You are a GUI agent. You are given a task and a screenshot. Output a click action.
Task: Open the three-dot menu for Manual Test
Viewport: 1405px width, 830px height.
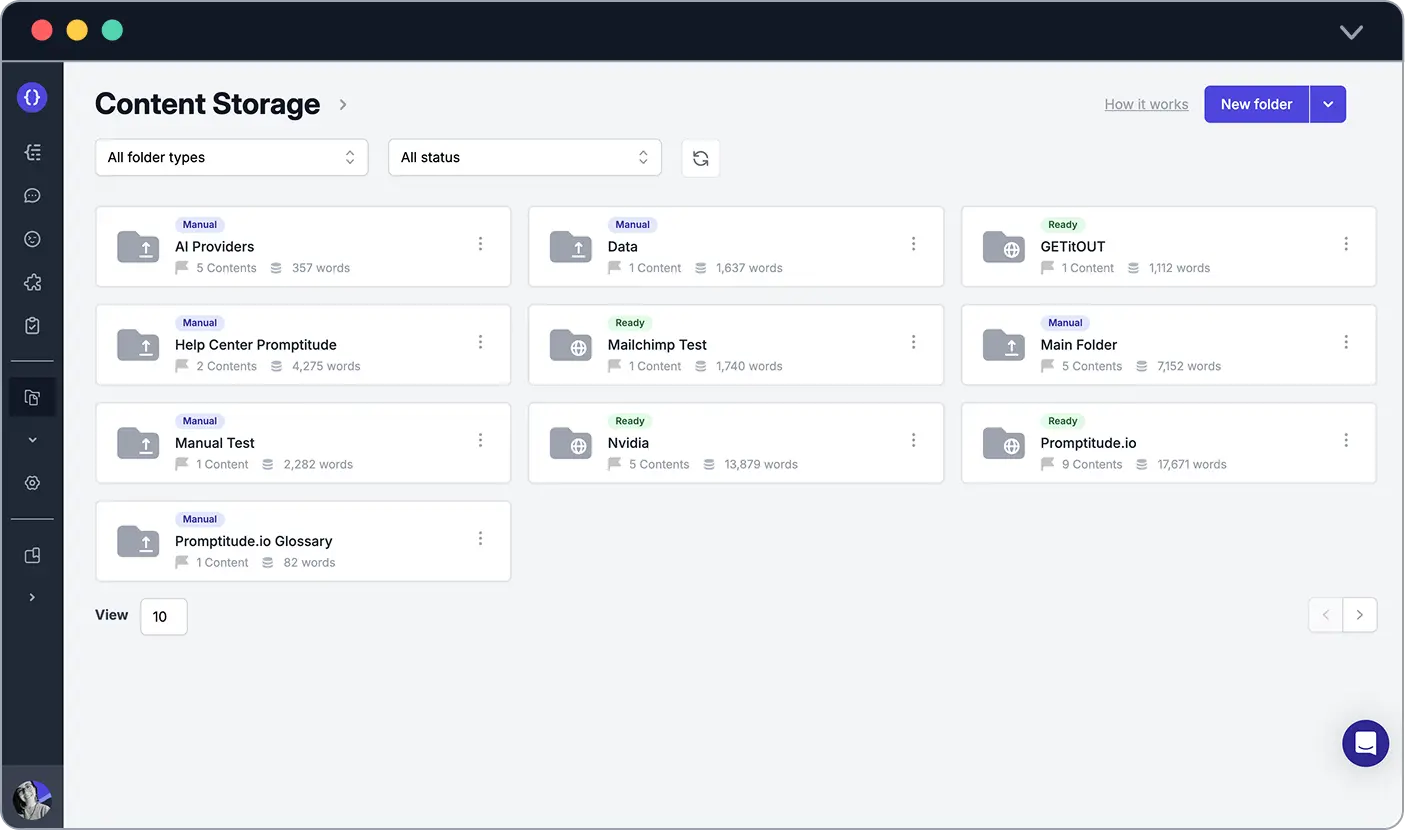(480, 440)
